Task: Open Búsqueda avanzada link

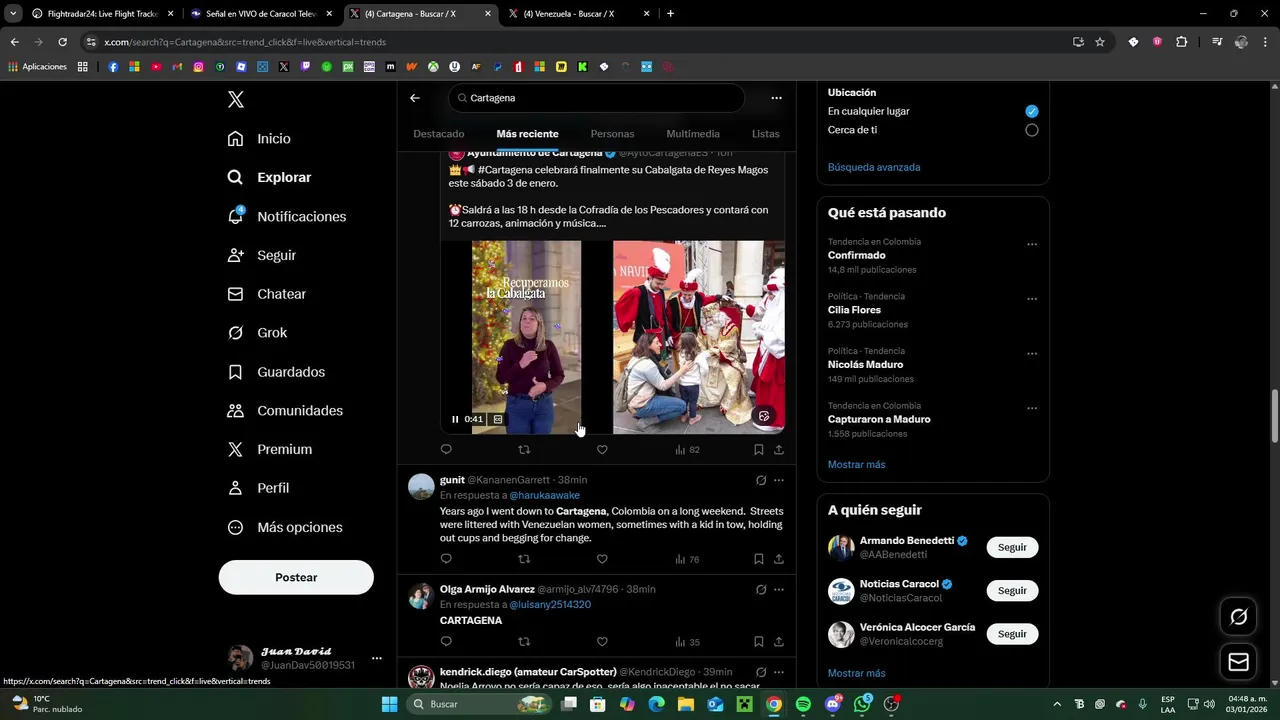Action: coord(874,167)
